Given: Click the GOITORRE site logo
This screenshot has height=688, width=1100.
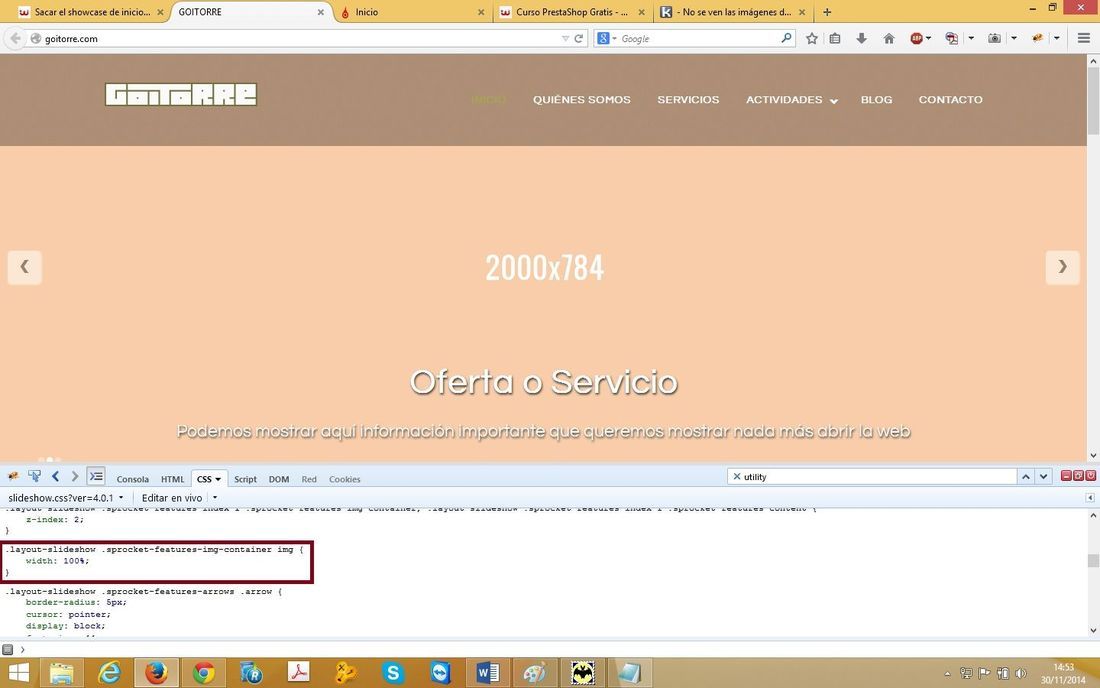Looking at the screenshot, I should tap(181, 95).
